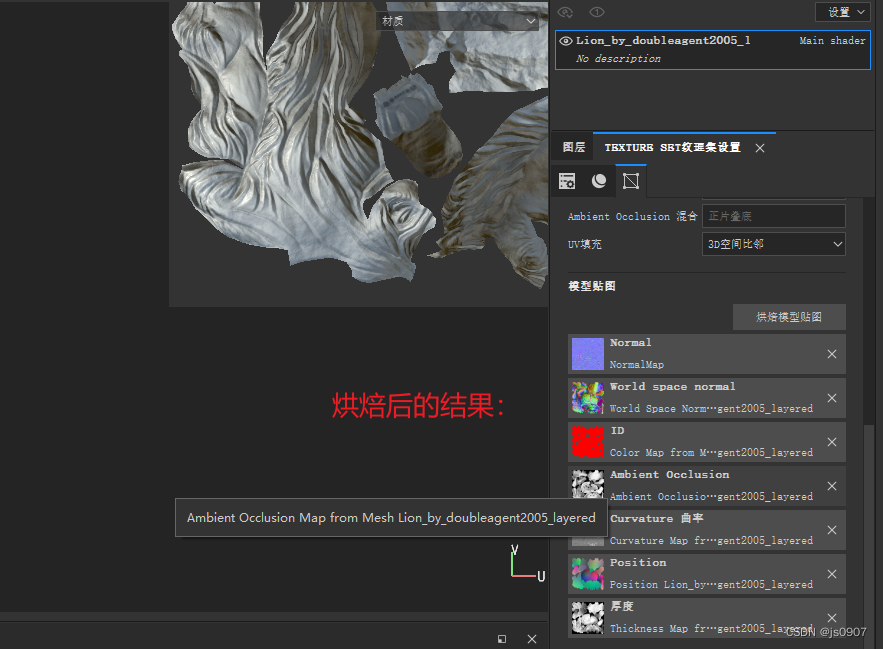The width and height of the screenshot is (883, 649).
Task: Remove the Curvature 曲率 map entry
Action: click(x=831, y=530)
